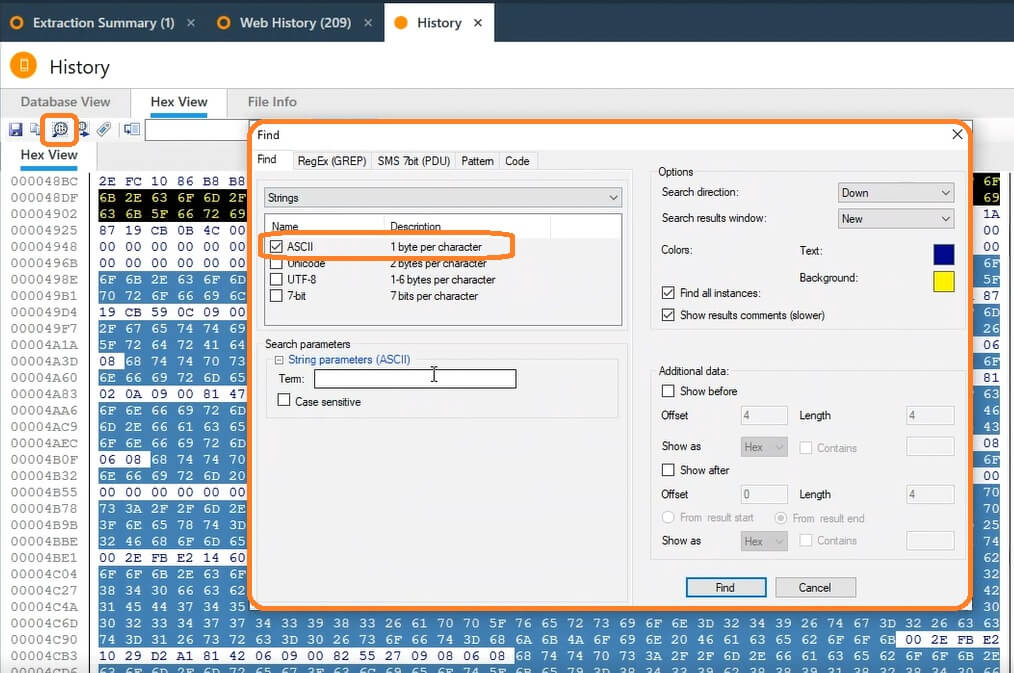
Task: Tick the Case sensitive checkbox
Action: pos(283,400)
